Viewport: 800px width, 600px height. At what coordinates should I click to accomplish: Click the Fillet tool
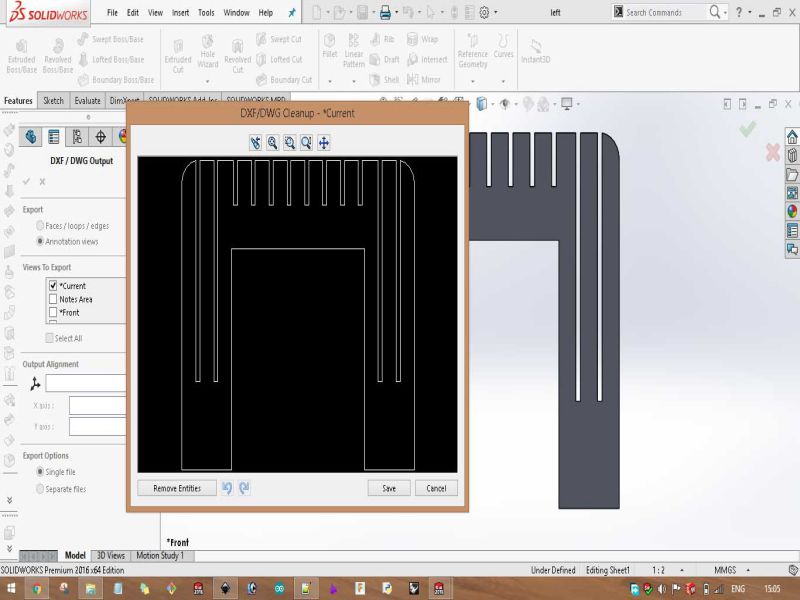[330, 46]
